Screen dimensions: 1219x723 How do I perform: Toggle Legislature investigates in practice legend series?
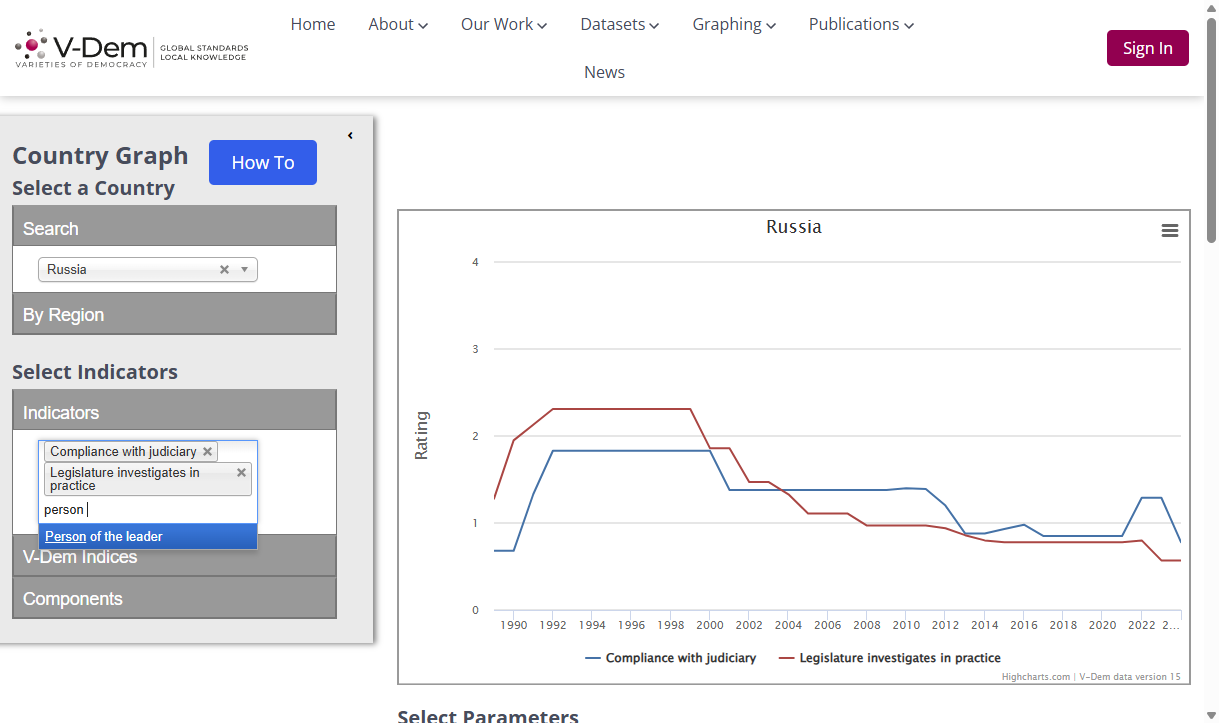coord(889,658)
